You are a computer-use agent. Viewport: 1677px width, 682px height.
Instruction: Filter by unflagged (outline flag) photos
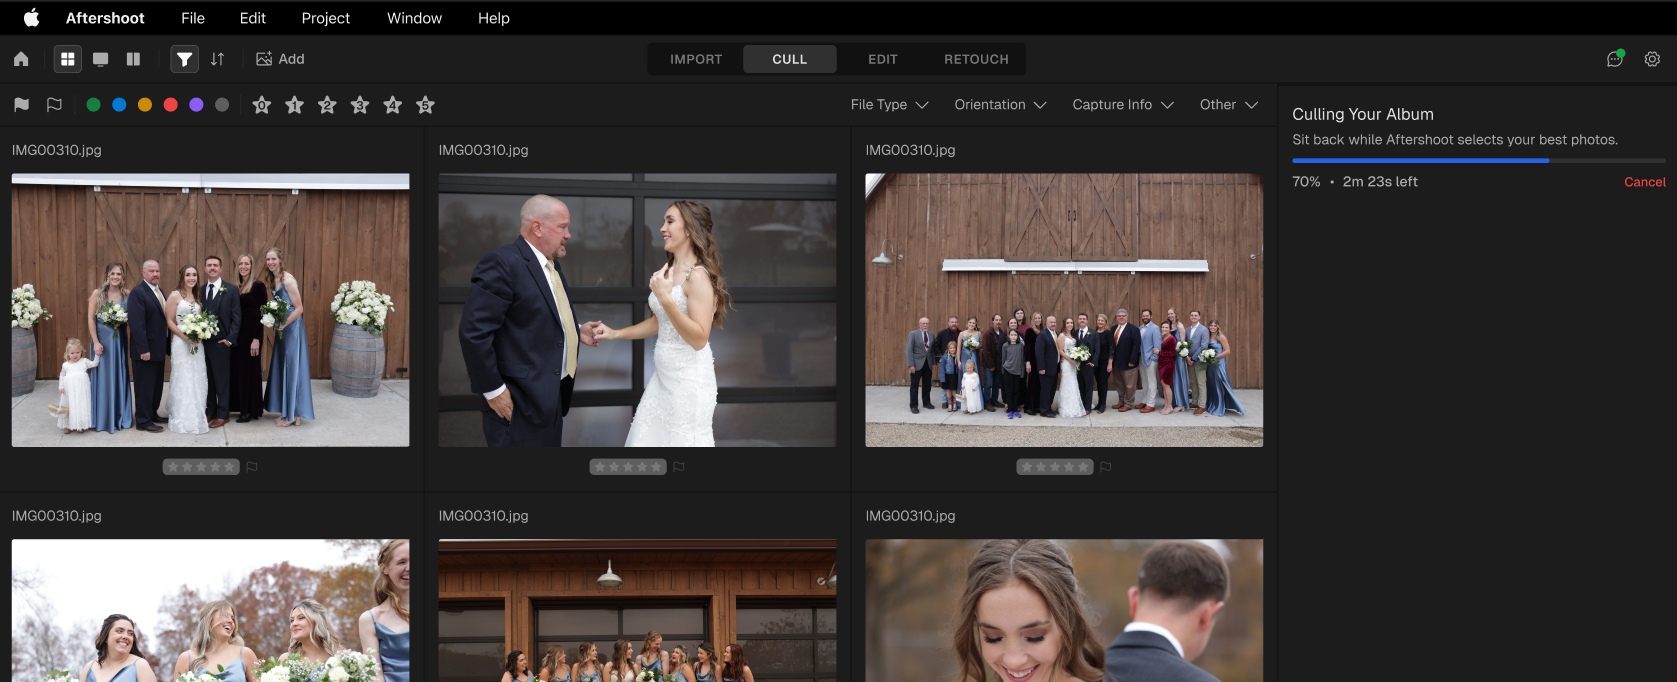click(x=54, y=105)
